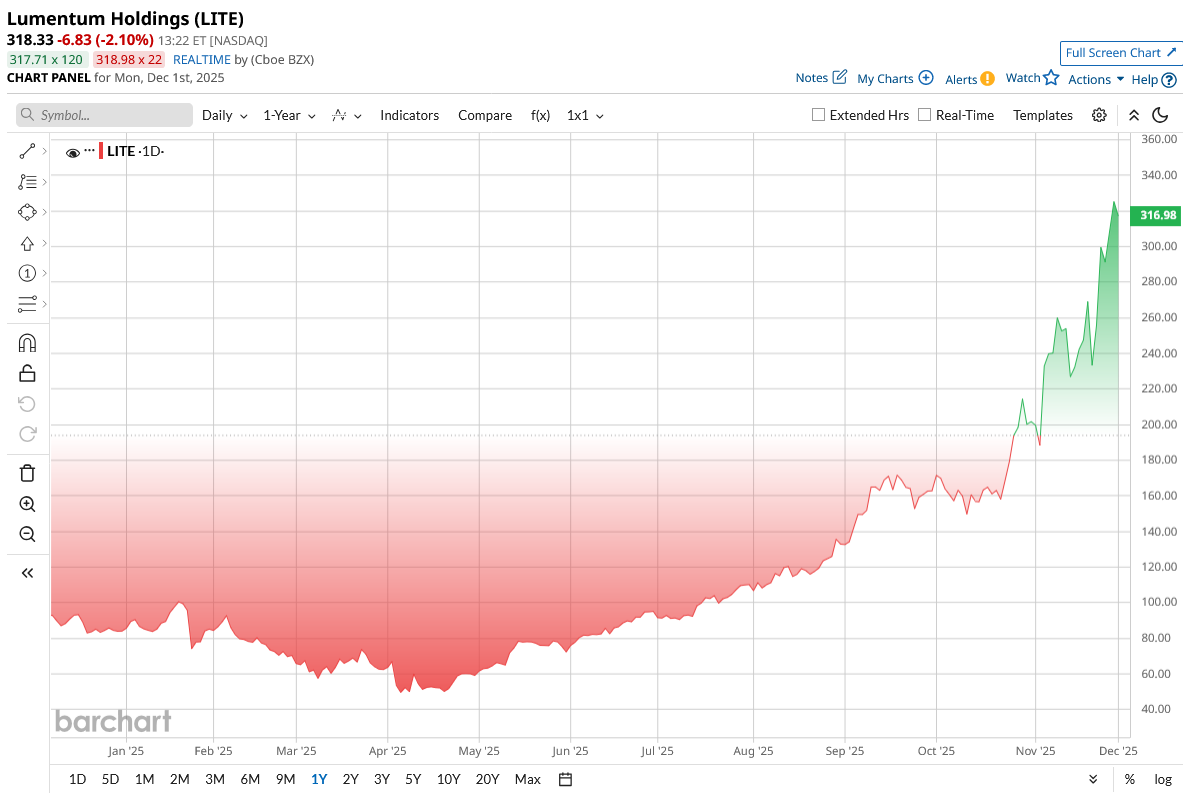Expand the bottom panel double chevron
This screenshot has height=793, width=1183.
point(1093,779)
